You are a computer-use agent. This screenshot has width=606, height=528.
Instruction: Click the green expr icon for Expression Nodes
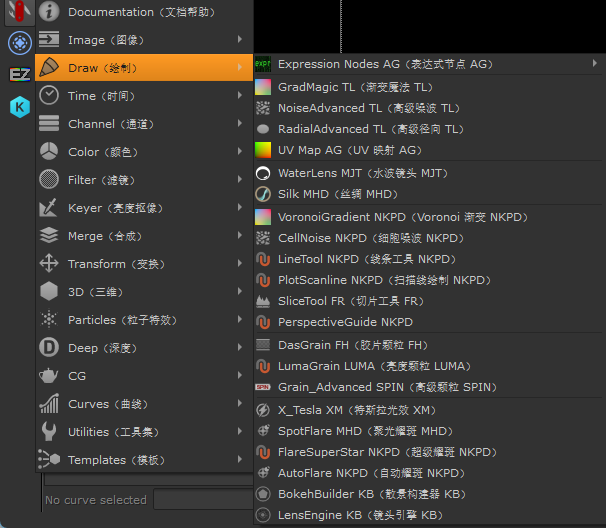263,64
